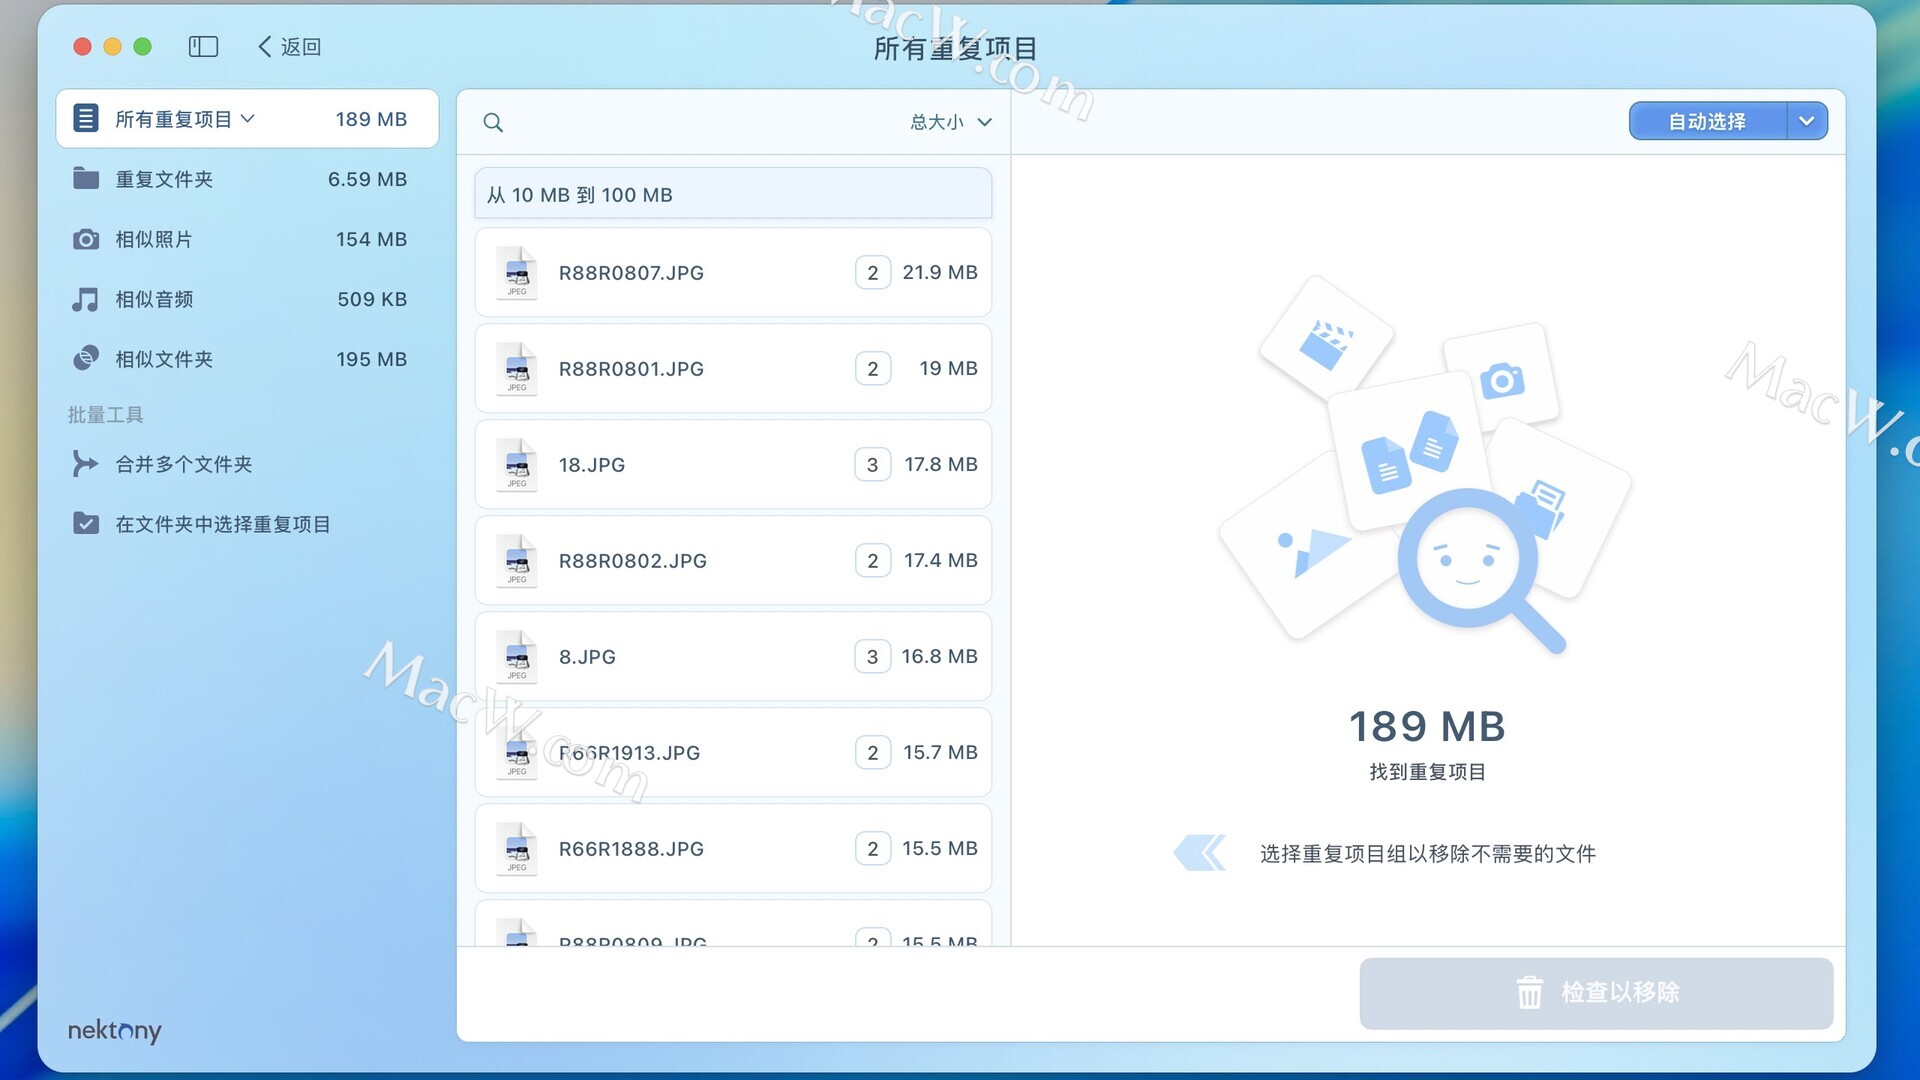Select the similar photos camera icon
Screen dimensions: 1920x1080
click(x=86, y=239)
